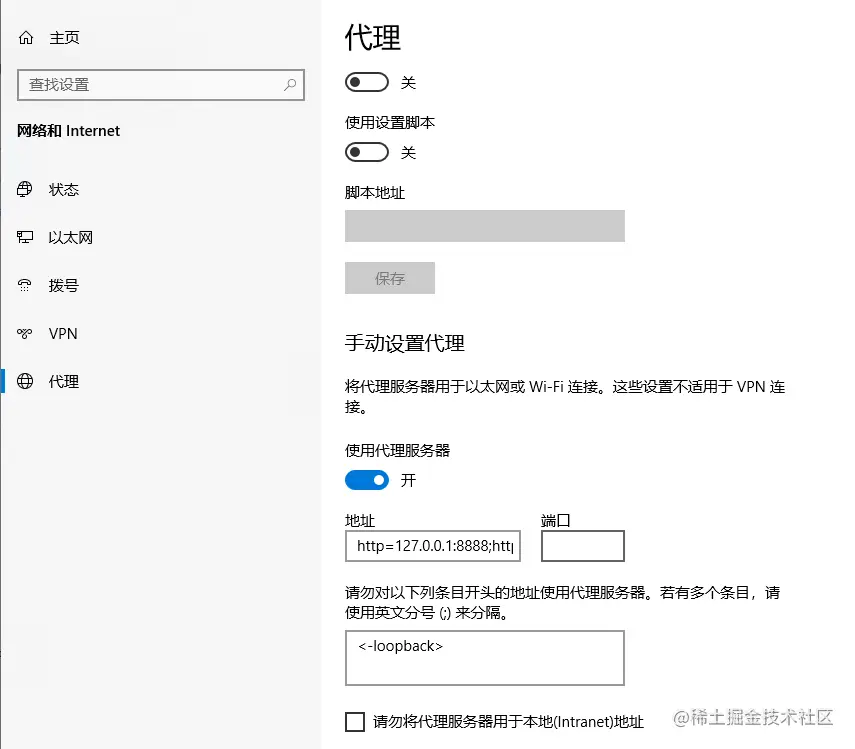Screen dimensions: 855x749
Task: Turn off the 使用代理服务器 toggle
Action: click(x=366, y=480)
